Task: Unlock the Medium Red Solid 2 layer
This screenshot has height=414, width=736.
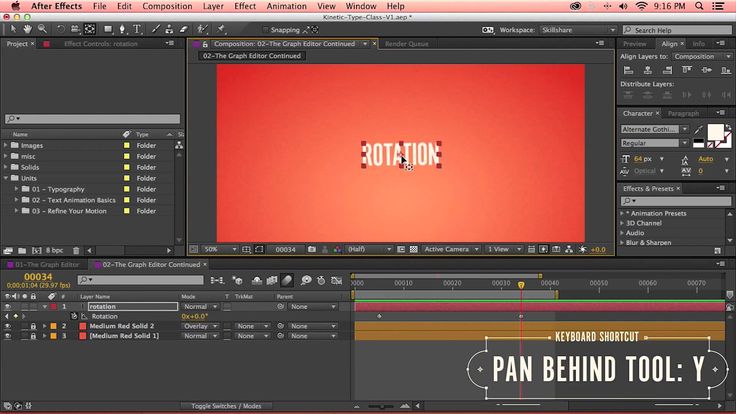Action: click(33, 326)
